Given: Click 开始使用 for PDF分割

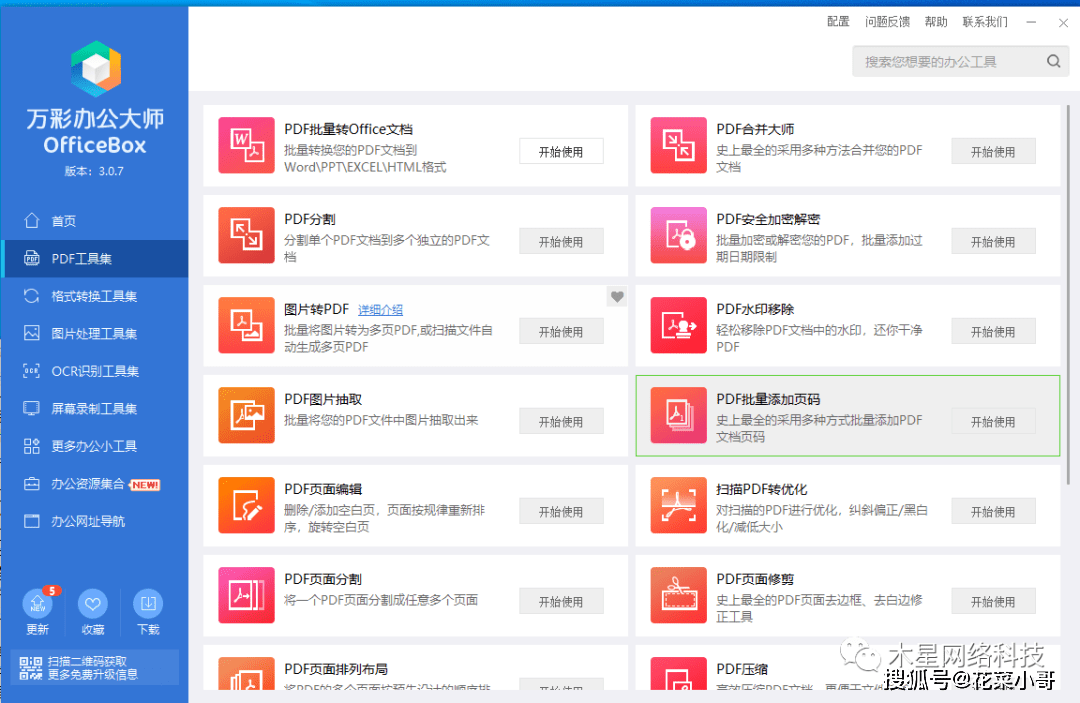Looking at the screenshot, I should pos(561,240).
